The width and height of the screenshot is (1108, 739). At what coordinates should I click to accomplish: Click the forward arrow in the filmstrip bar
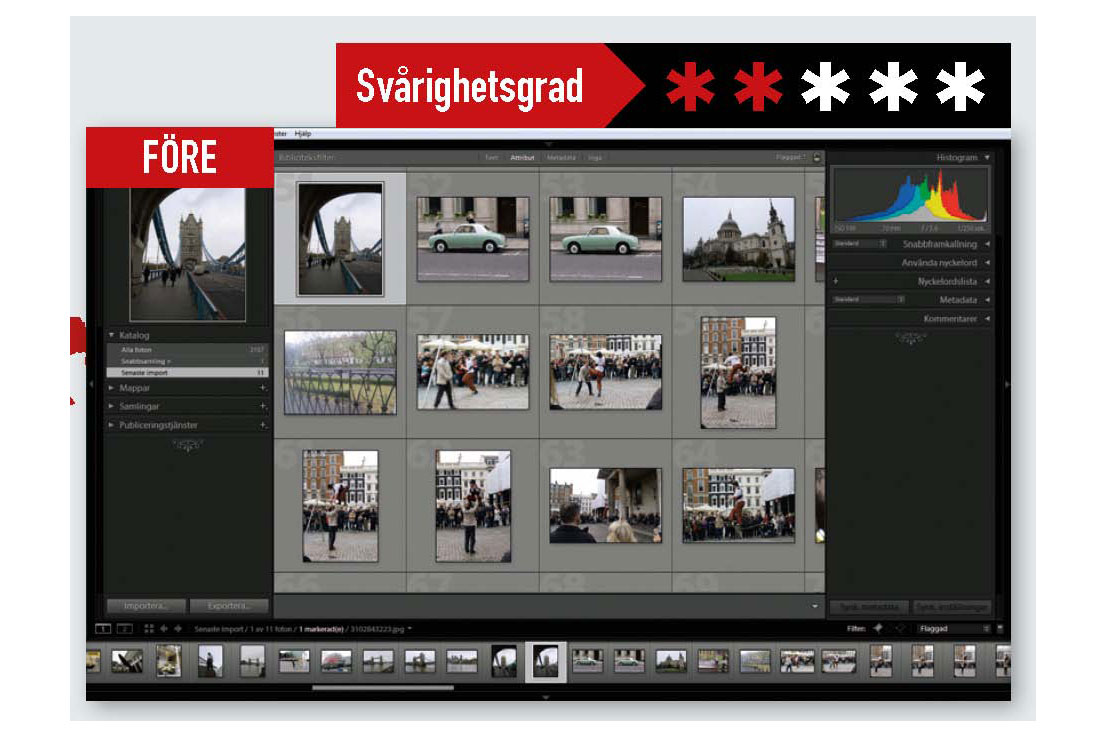178,629
